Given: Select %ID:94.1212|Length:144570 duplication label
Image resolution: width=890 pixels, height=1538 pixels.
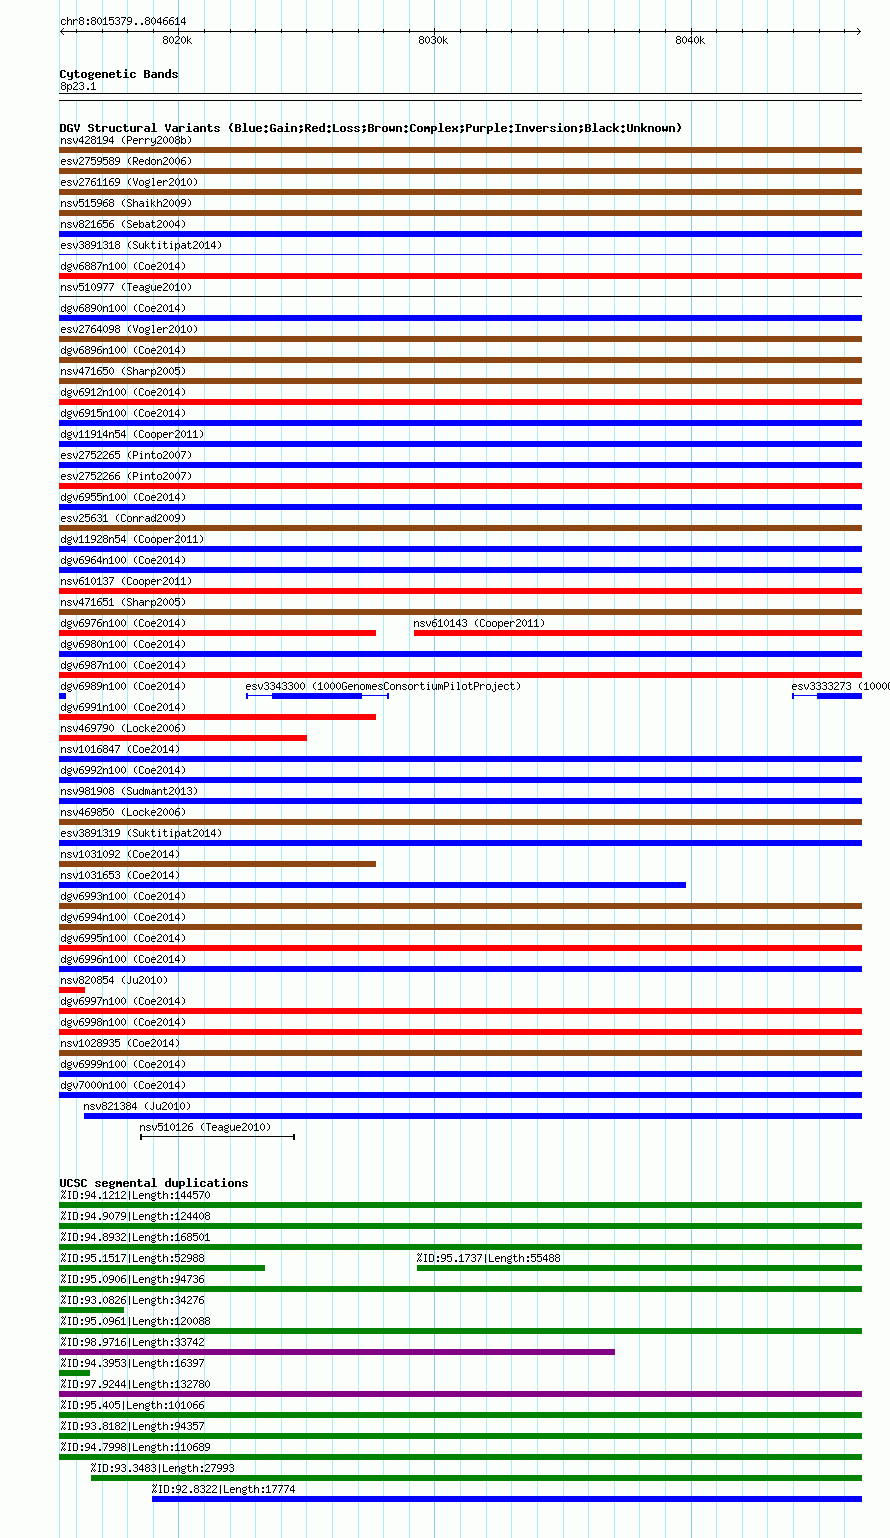Looking at the screenshot, I should click(x=135, y=1195).
